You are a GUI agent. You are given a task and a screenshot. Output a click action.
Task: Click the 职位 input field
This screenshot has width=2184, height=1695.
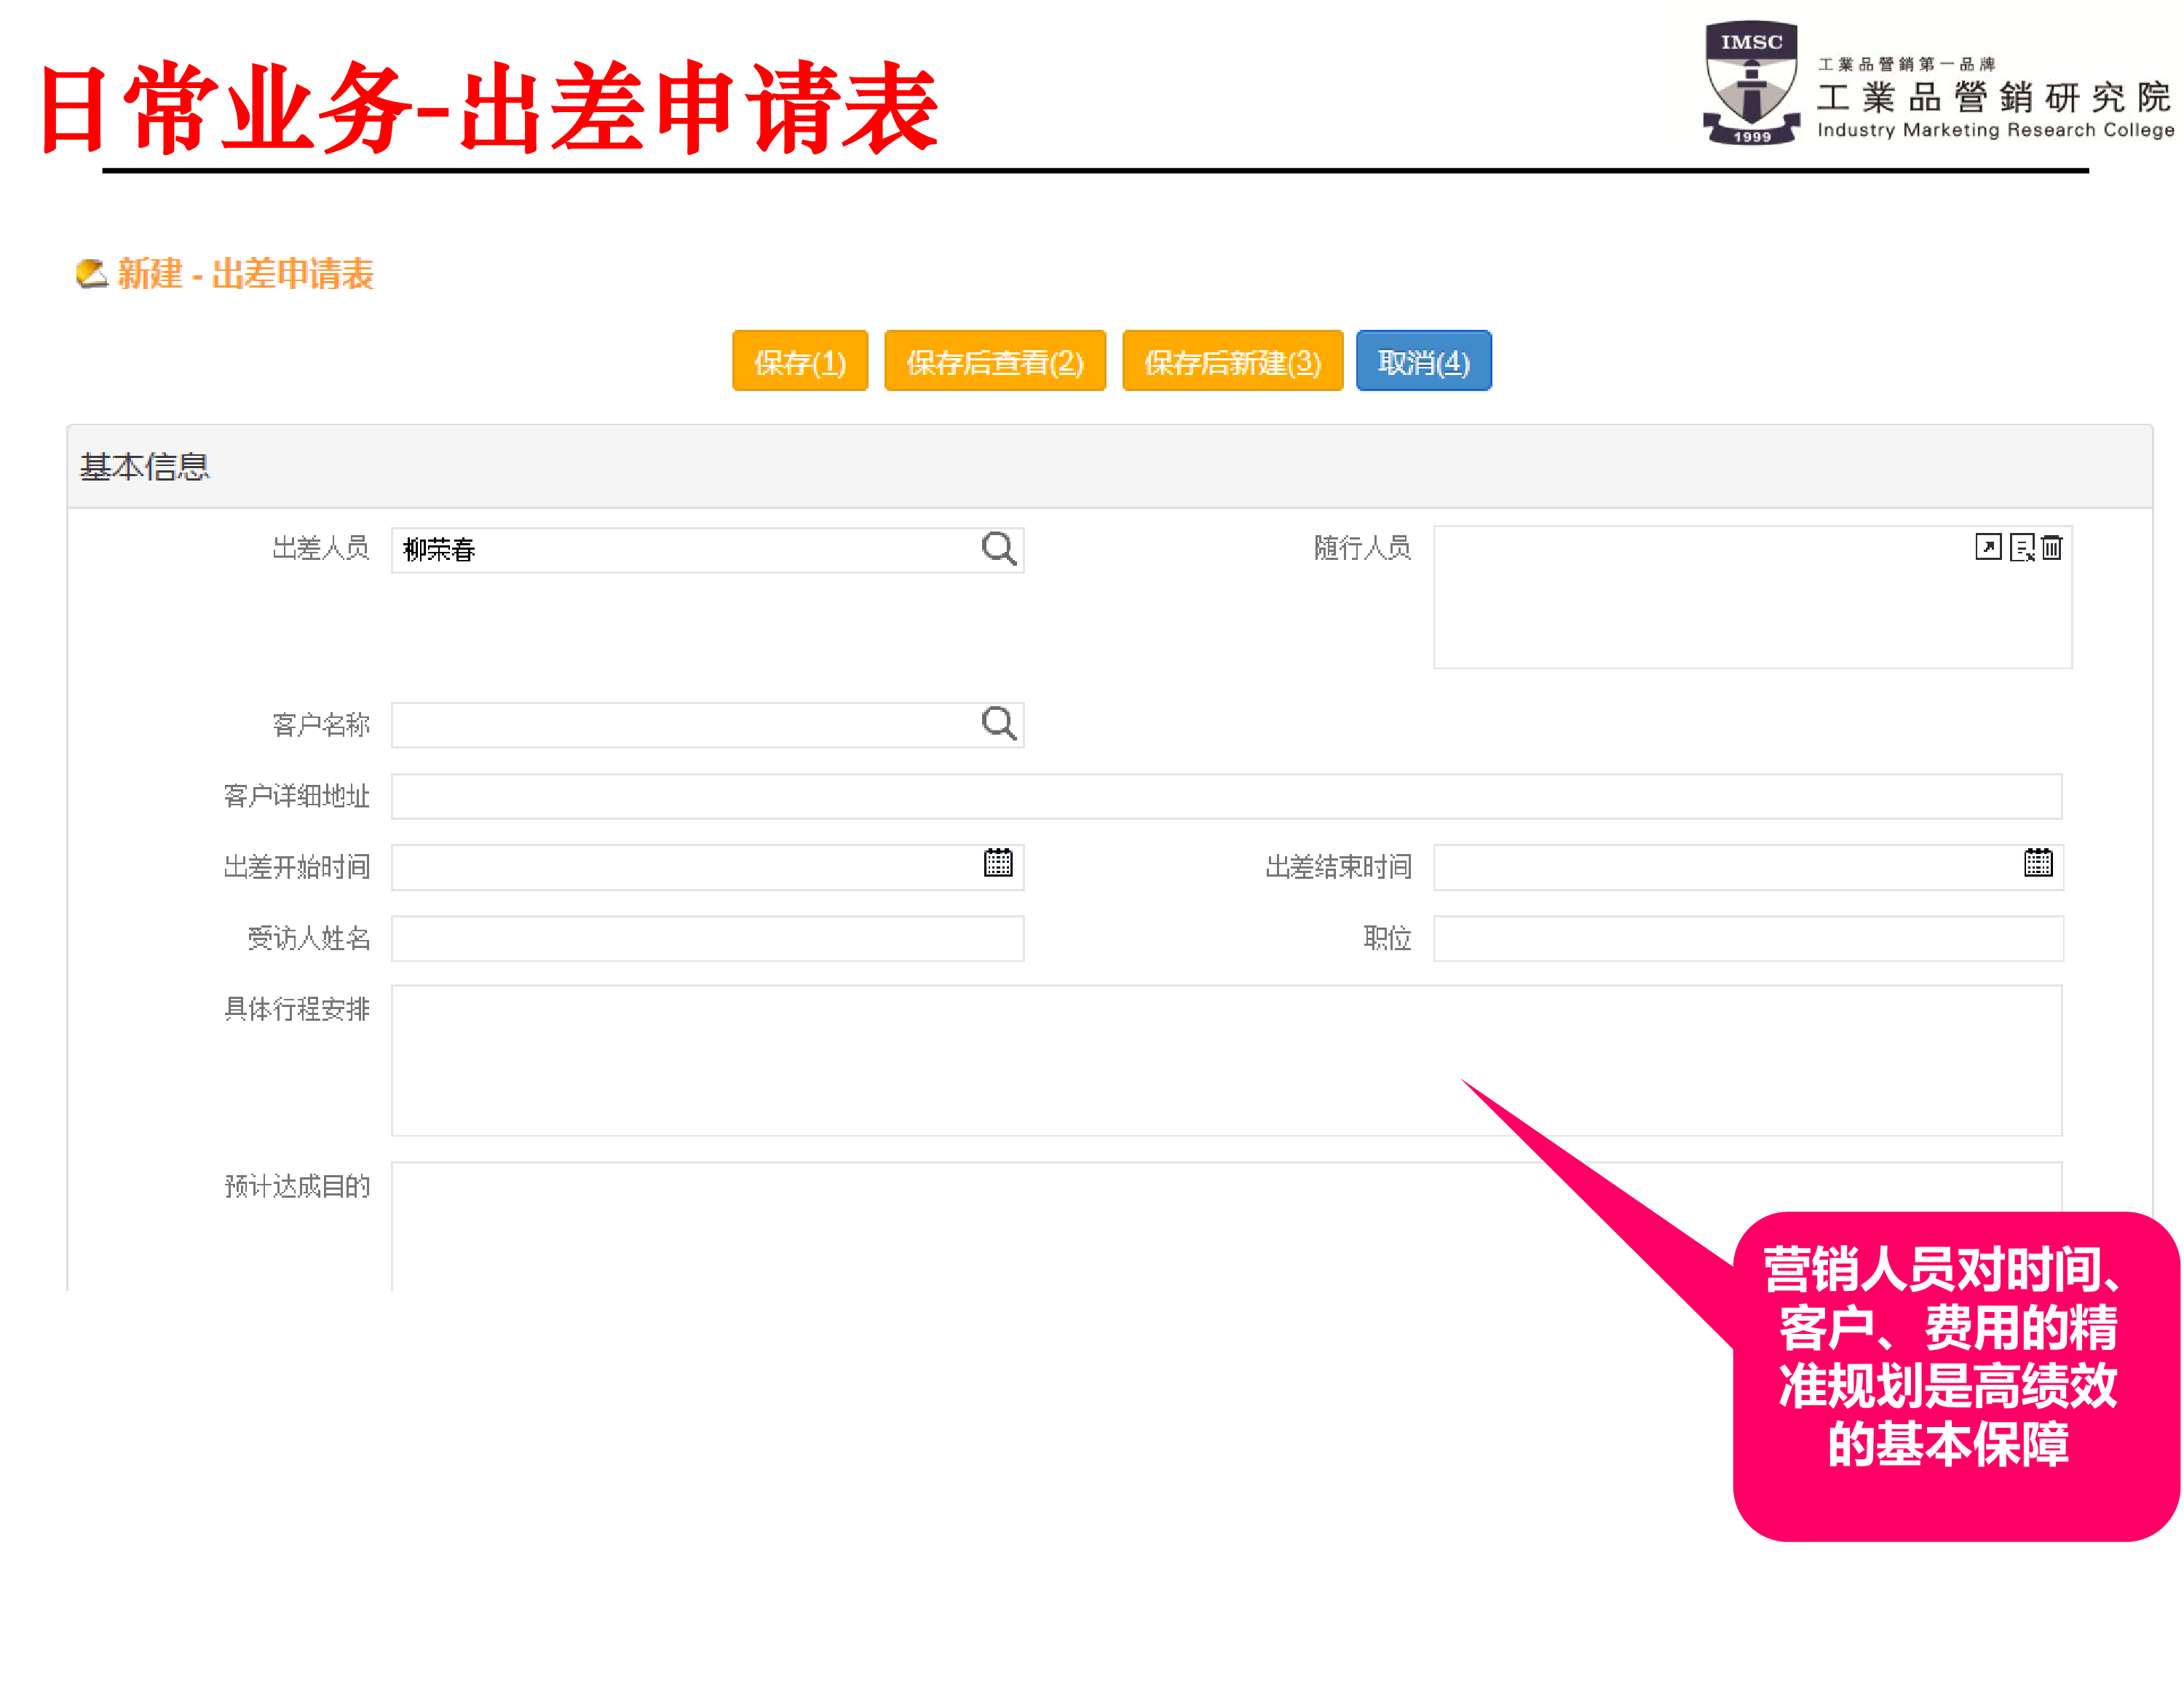(x=1747, y=938)
